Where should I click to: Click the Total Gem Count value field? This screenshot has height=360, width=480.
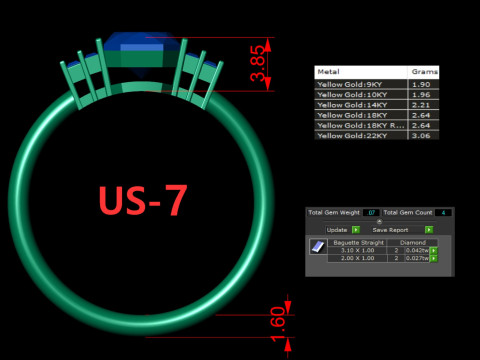coord(443,213)
